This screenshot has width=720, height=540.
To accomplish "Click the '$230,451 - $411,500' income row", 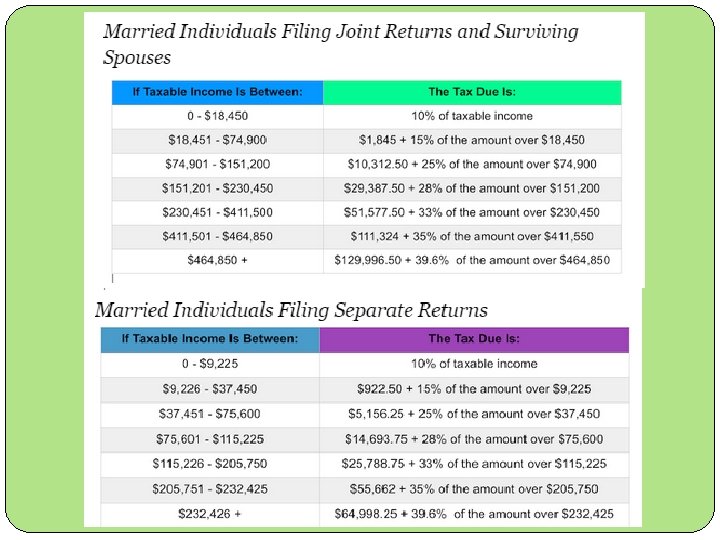I will [217, 212].
